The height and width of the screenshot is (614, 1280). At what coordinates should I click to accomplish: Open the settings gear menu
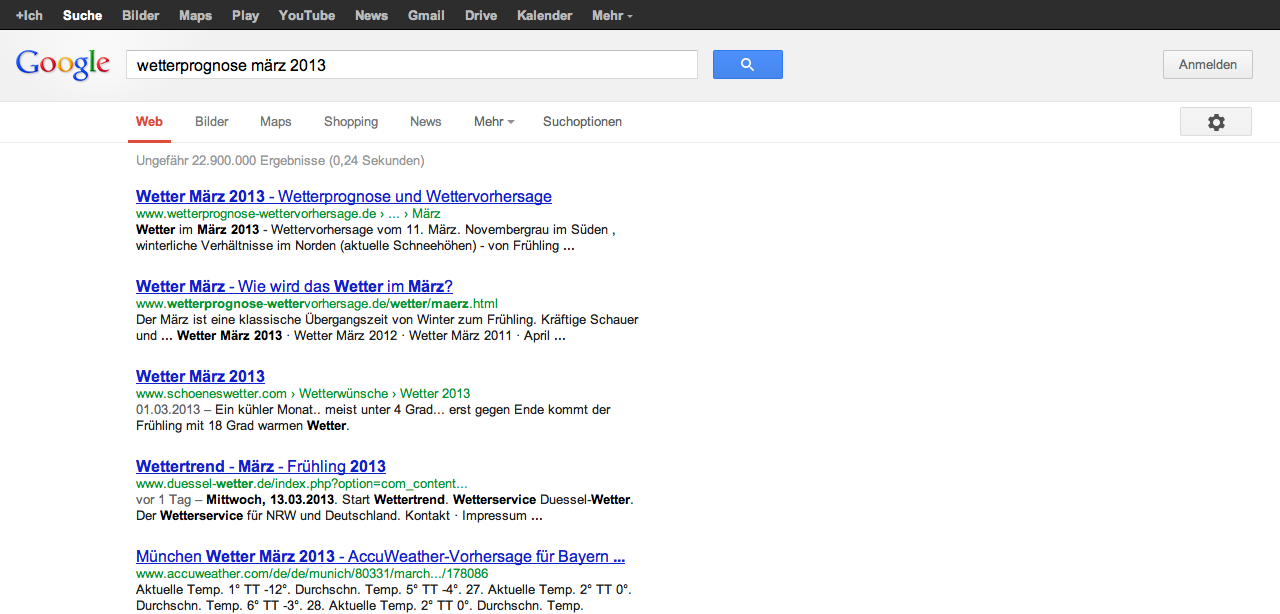pyautogui.click(x=1215, y=122)
